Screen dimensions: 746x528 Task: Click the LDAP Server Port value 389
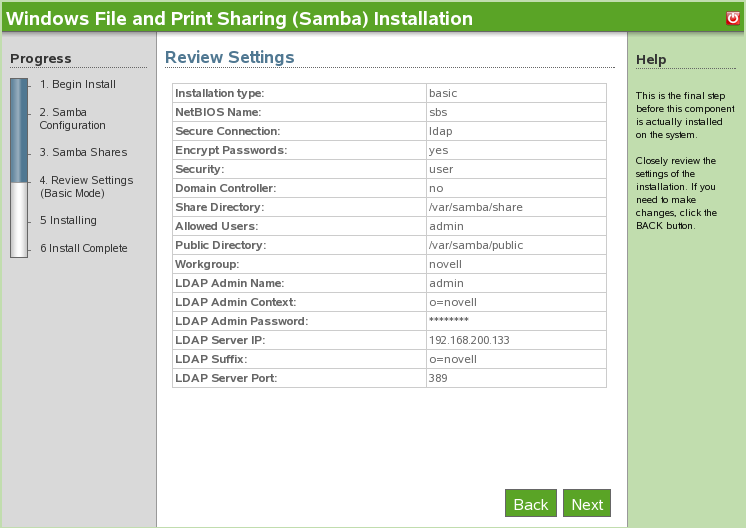(438, 378)
